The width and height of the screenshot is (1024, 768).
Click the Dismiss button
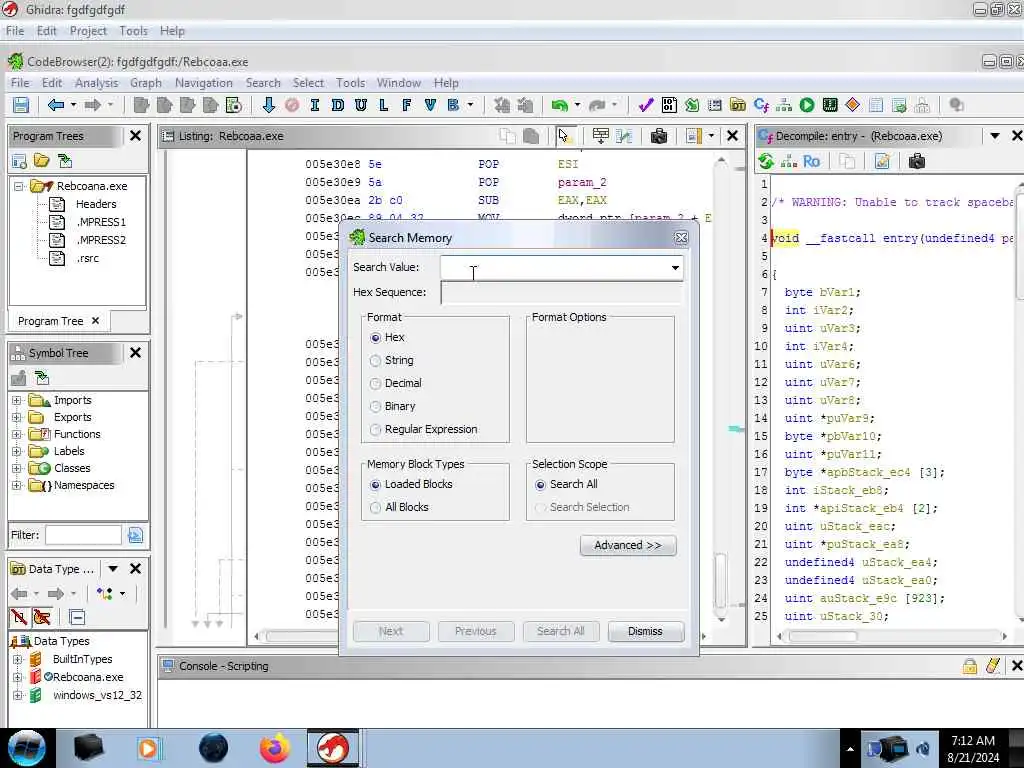click(645, 632)
